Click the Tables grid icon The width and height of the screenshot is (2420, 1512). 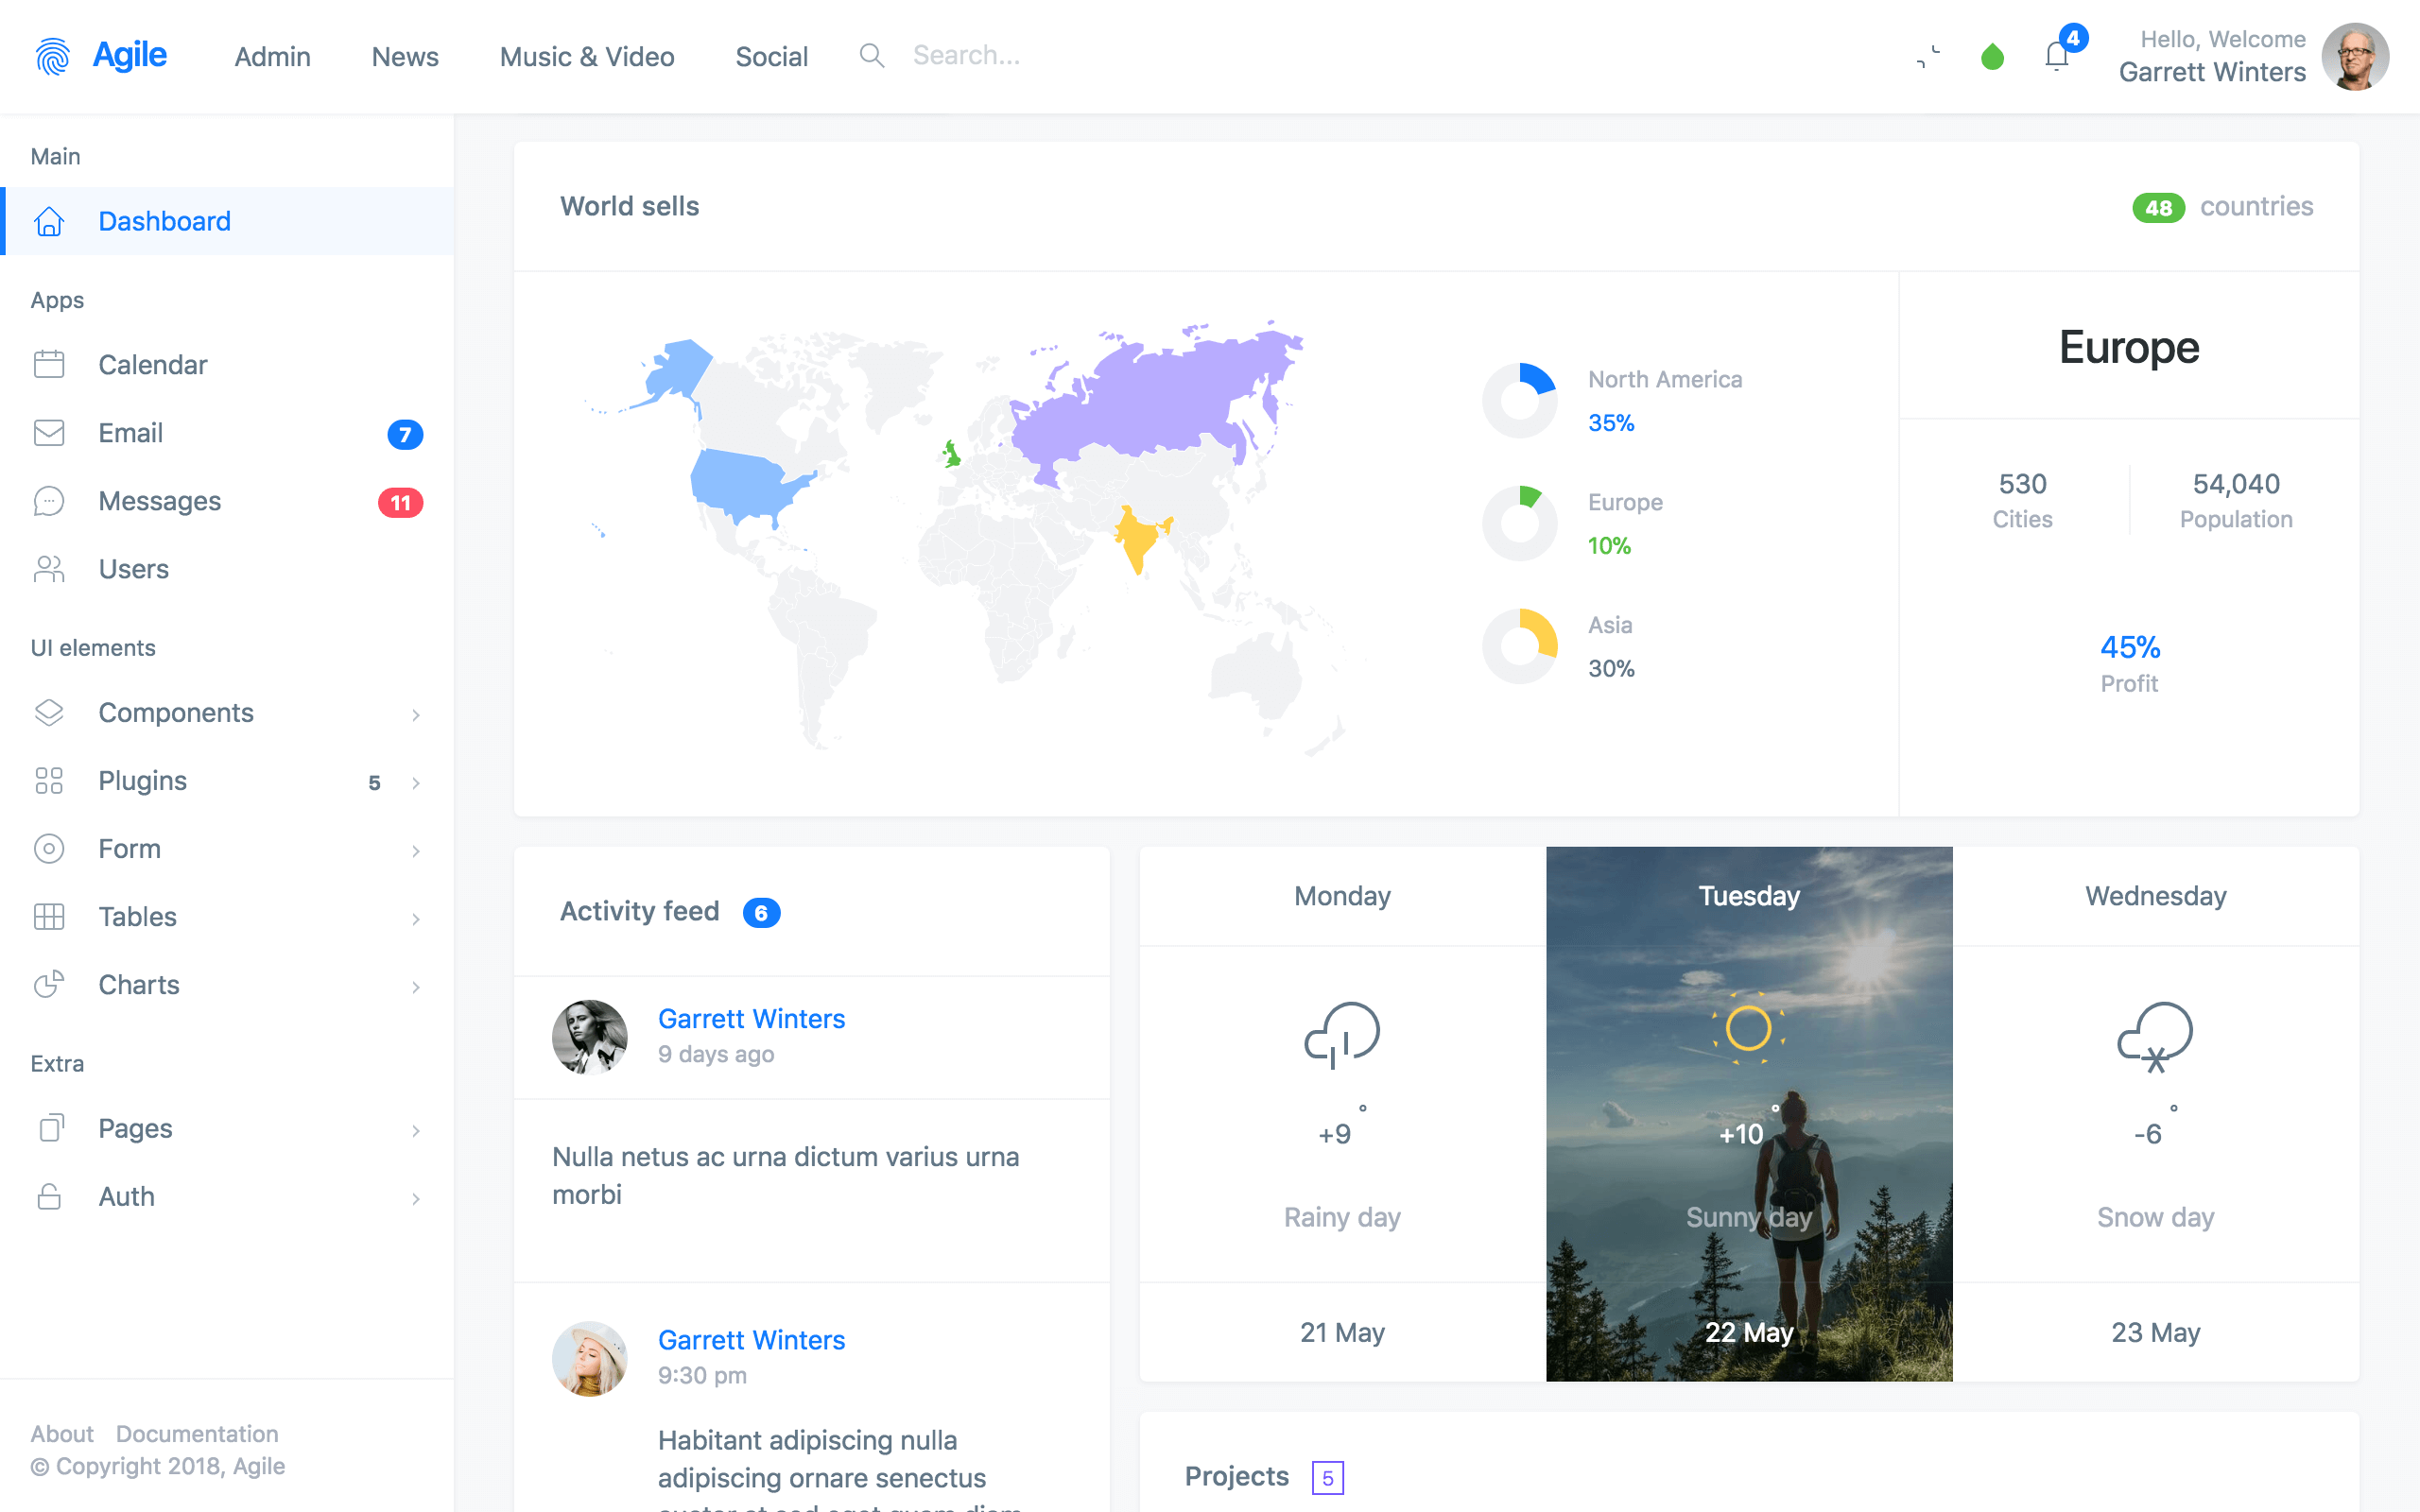pos(49,916)
